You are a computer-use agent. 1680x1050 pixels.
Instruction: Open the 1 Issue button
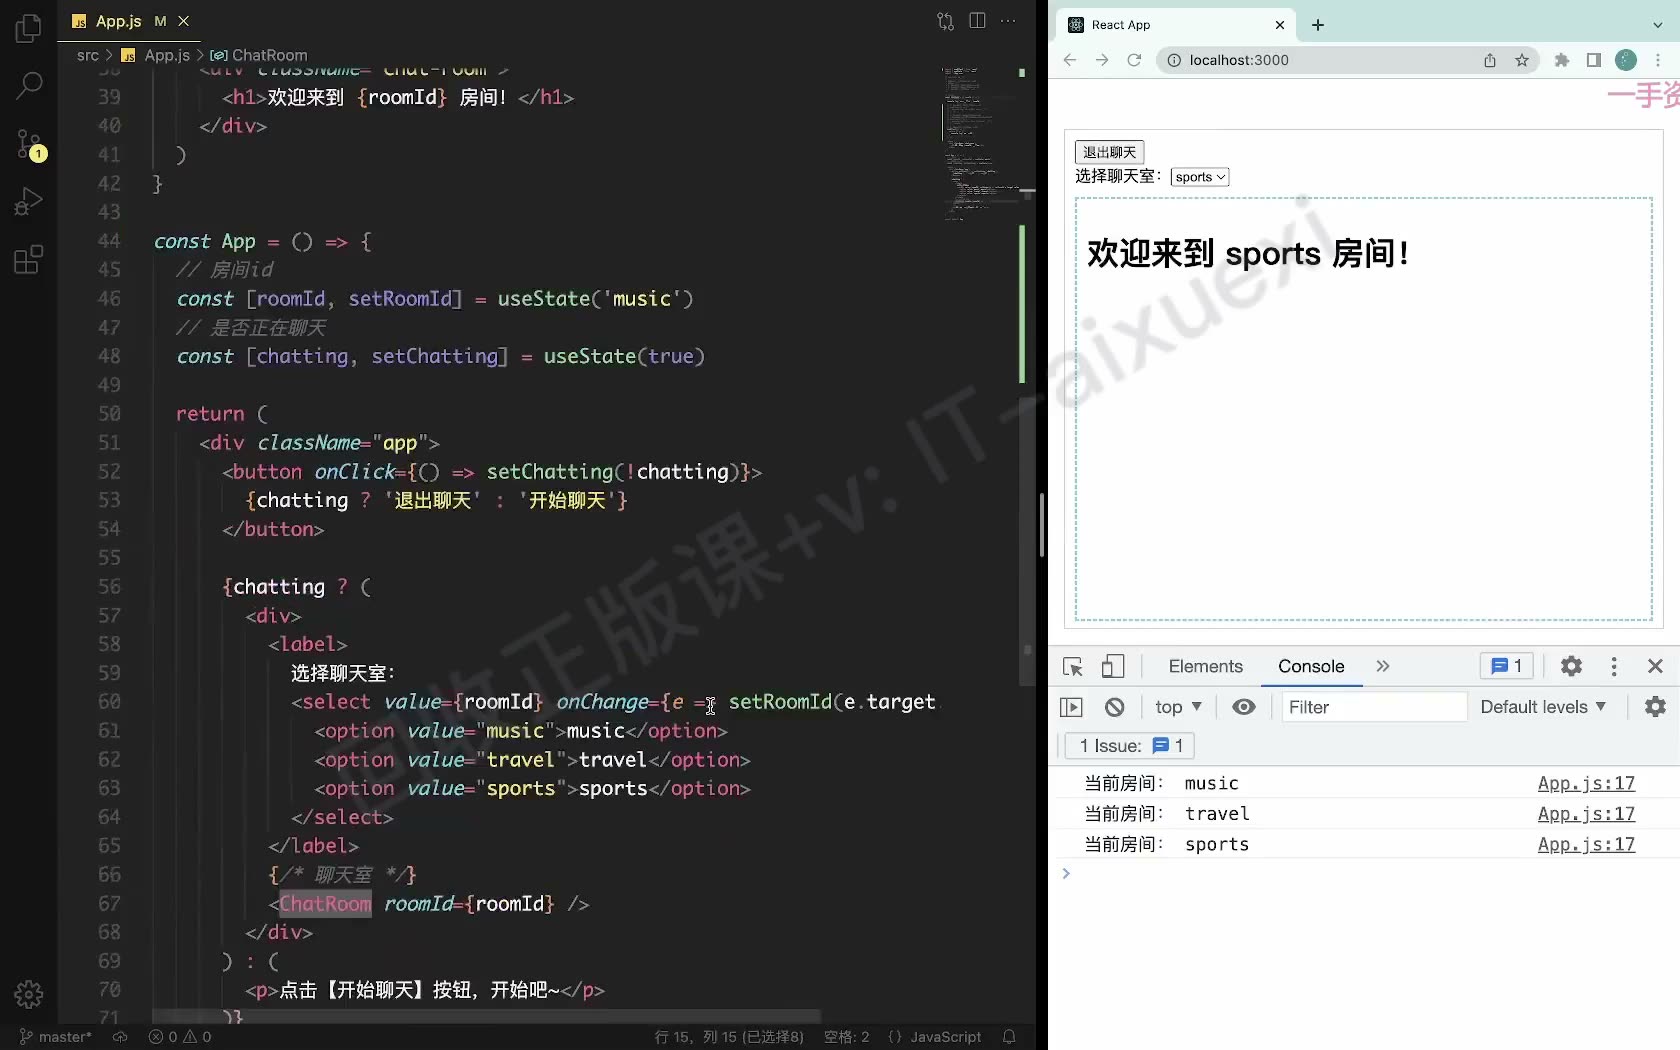1131,746
